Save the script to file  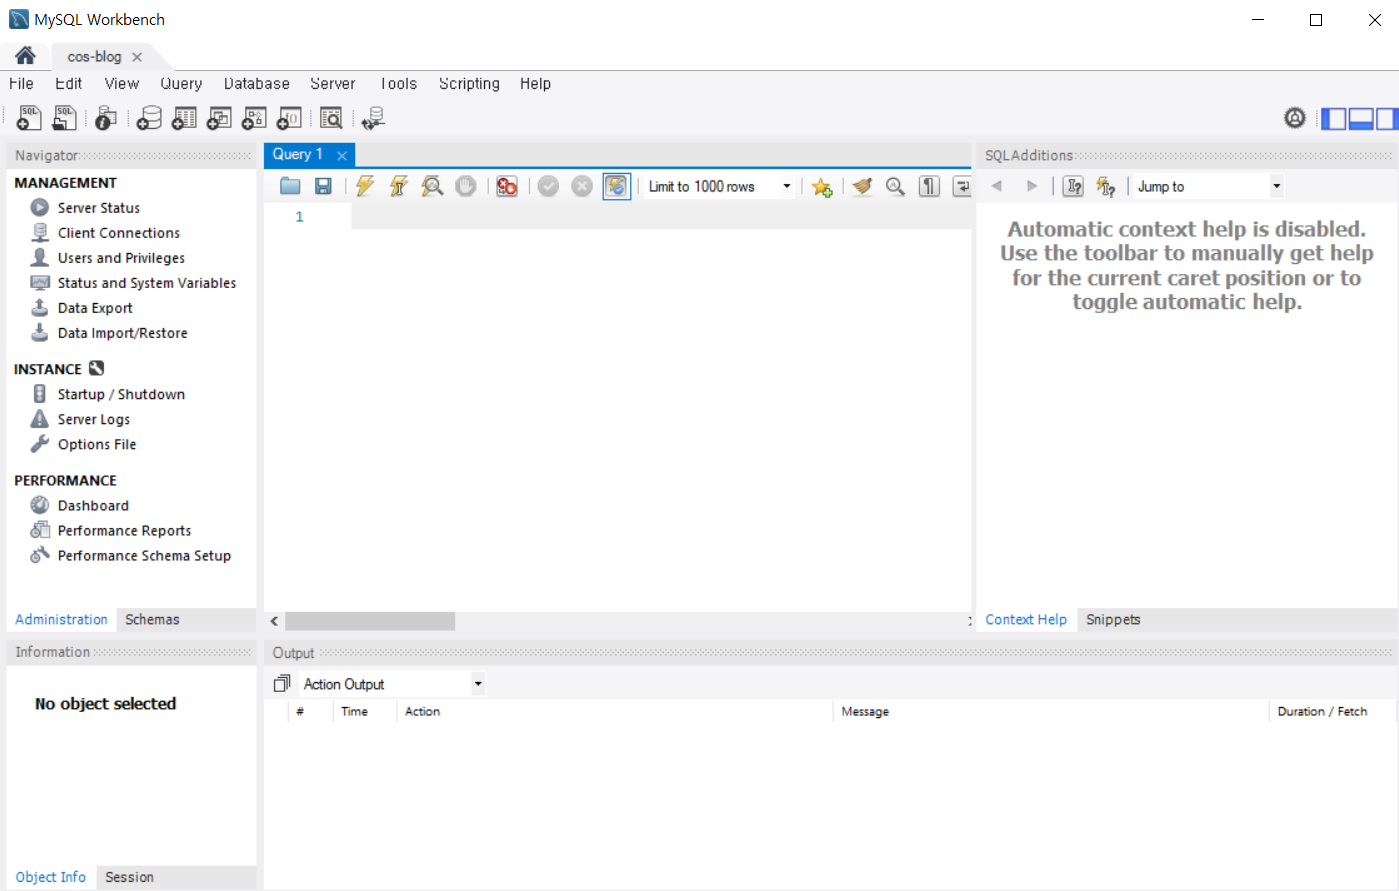click(x=323, y=186)
